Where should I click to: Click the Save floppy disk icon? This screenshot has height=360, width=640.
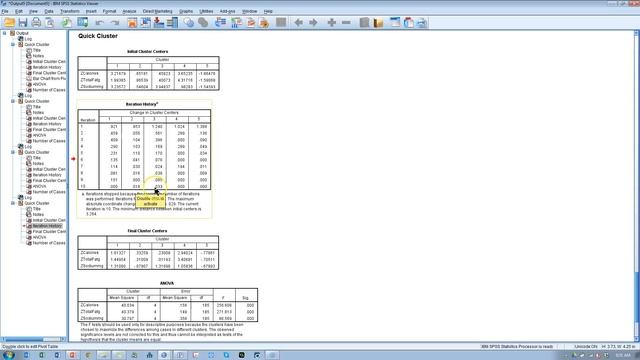pos(23,22)
